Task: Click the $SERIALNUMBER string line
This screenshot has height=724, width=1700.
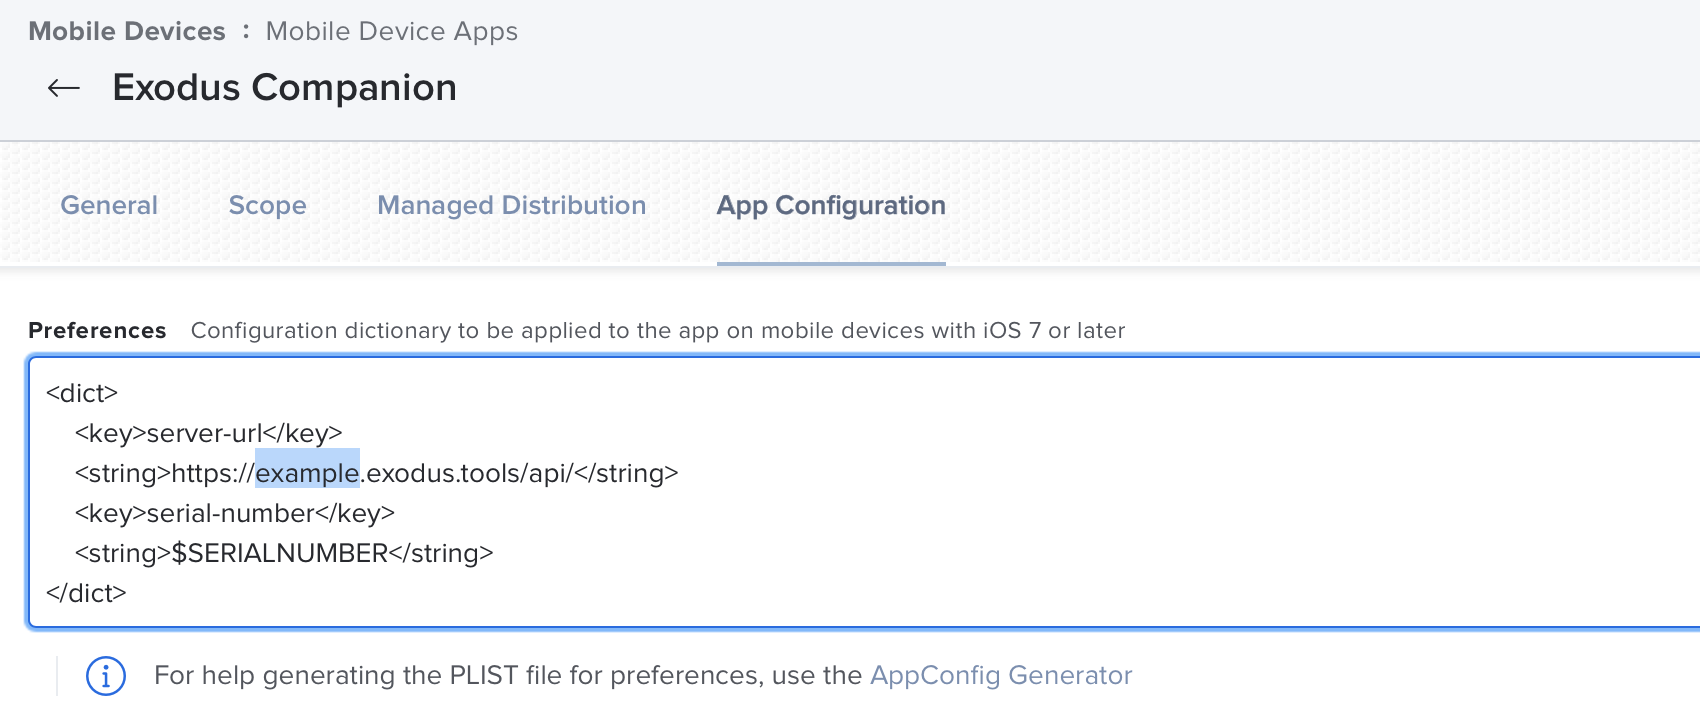Action: (284, 553)
